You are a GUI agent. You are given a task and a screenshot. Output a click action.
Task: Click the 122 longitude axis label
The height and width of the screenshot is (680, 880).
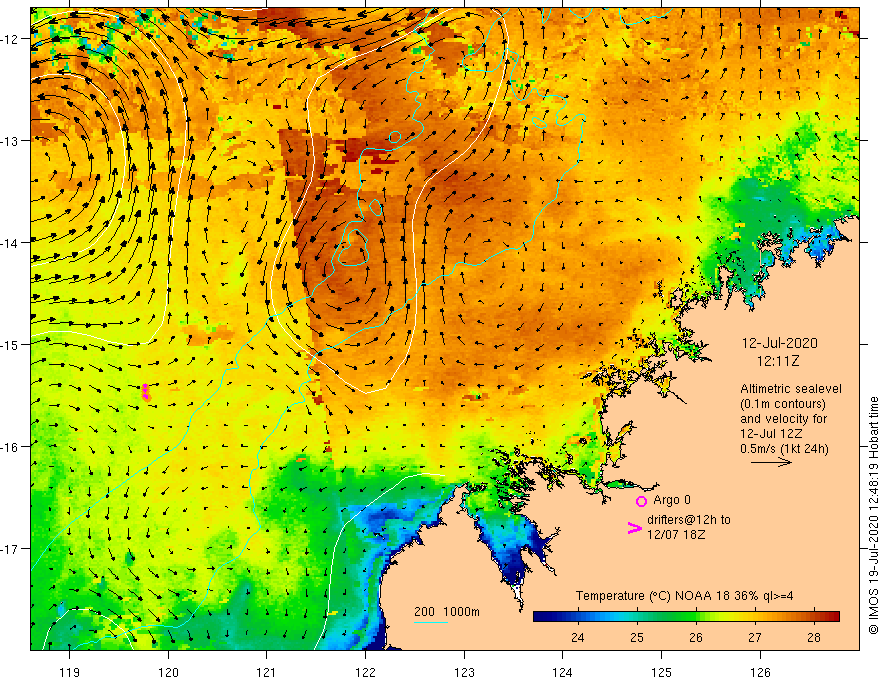365,672
